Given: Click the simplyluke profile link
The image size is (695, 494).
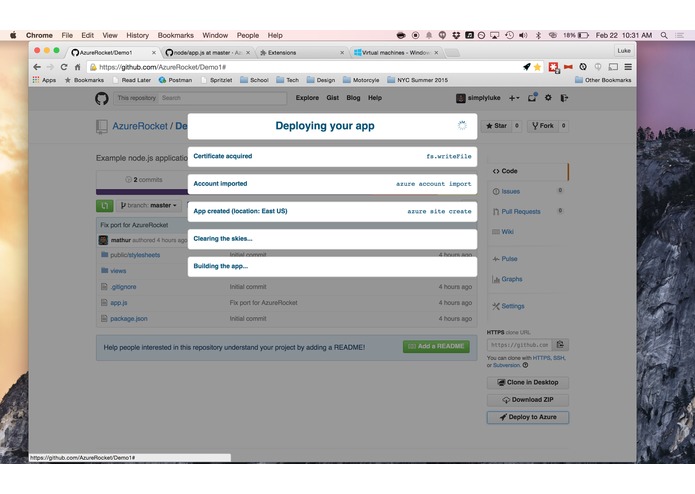Looking at the screenshot, I should (x=478, y=98).
